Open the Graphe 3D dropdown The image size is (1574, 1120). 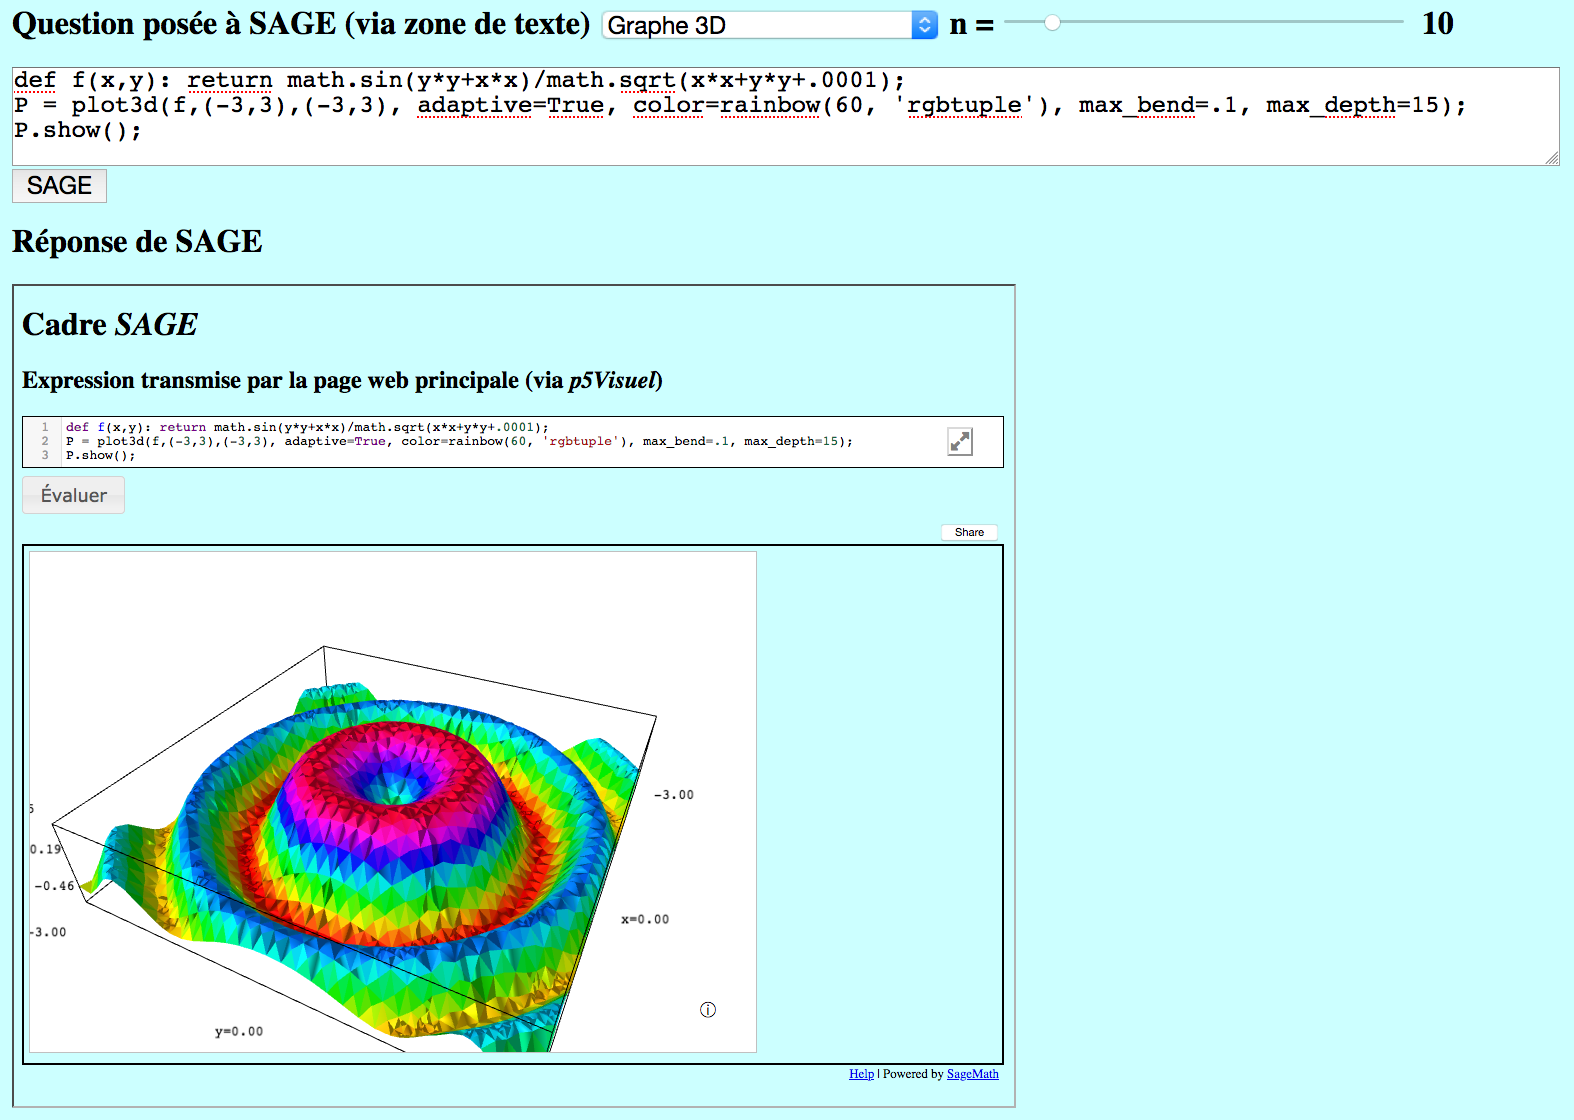[769, 25]
